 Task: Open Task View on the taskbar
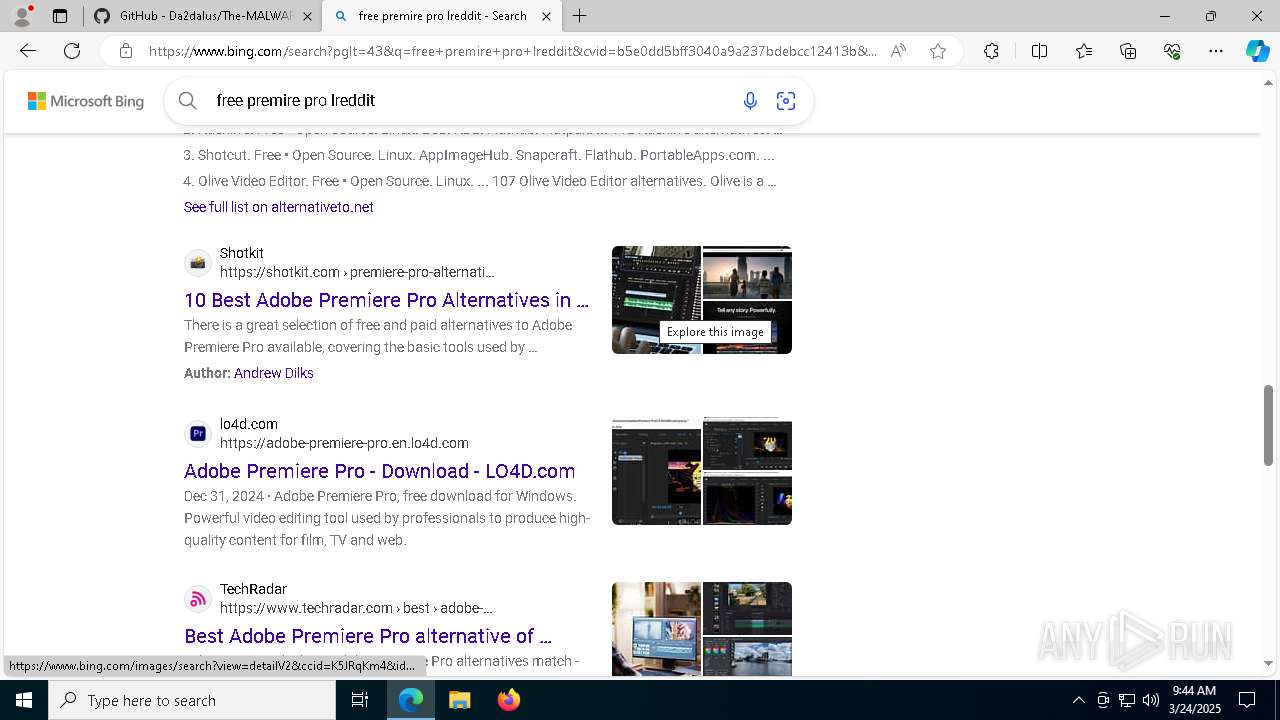click(x=360, y=700)
